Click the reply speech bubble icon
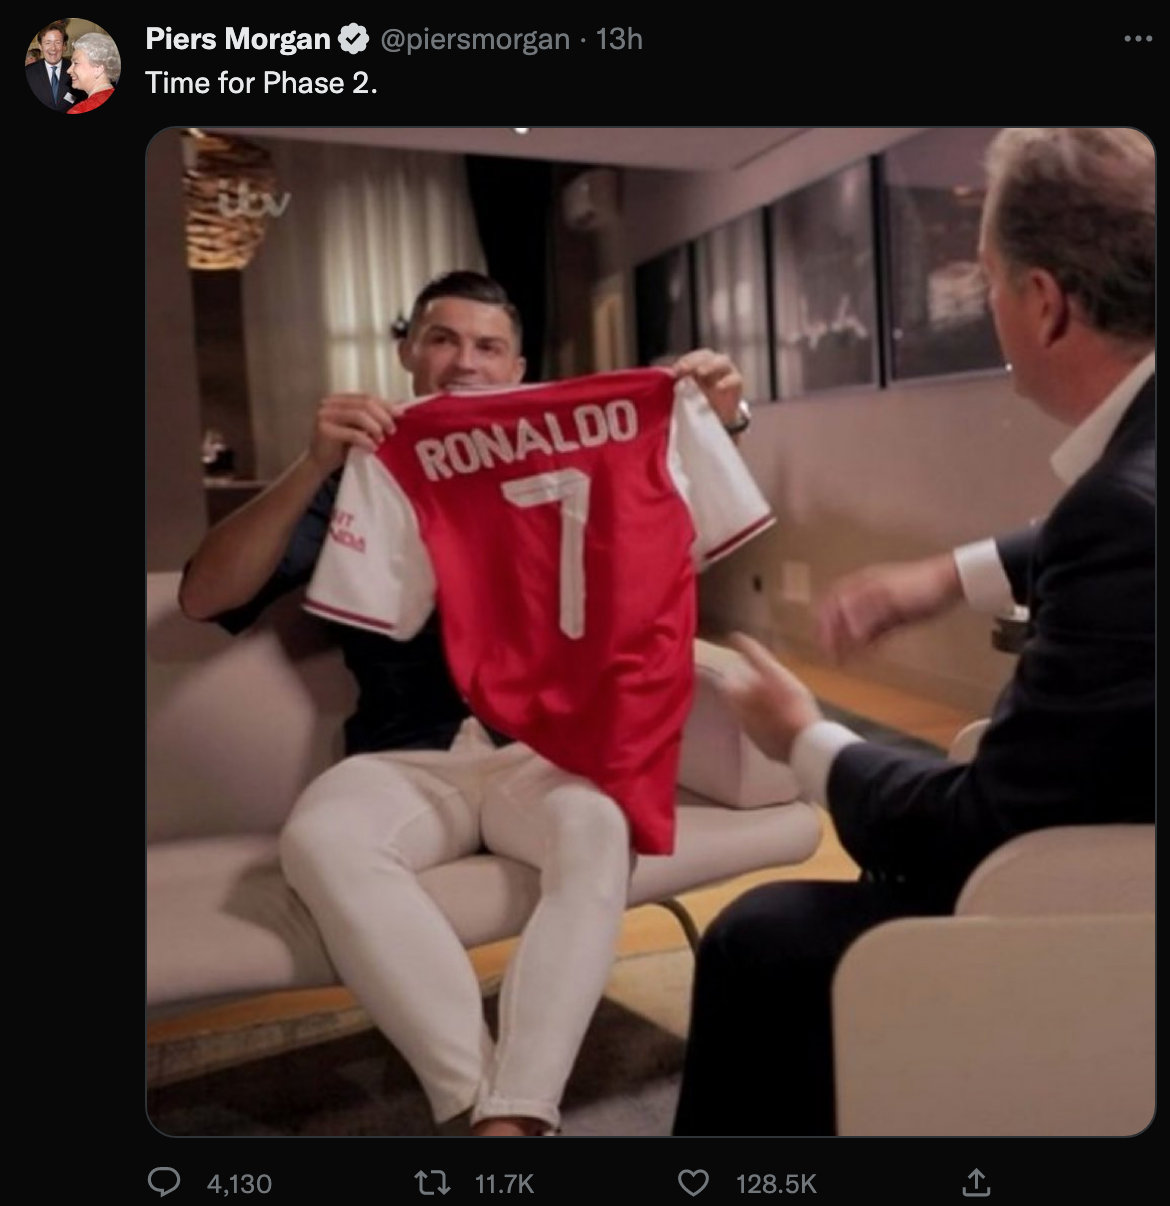 (163, 1183)
